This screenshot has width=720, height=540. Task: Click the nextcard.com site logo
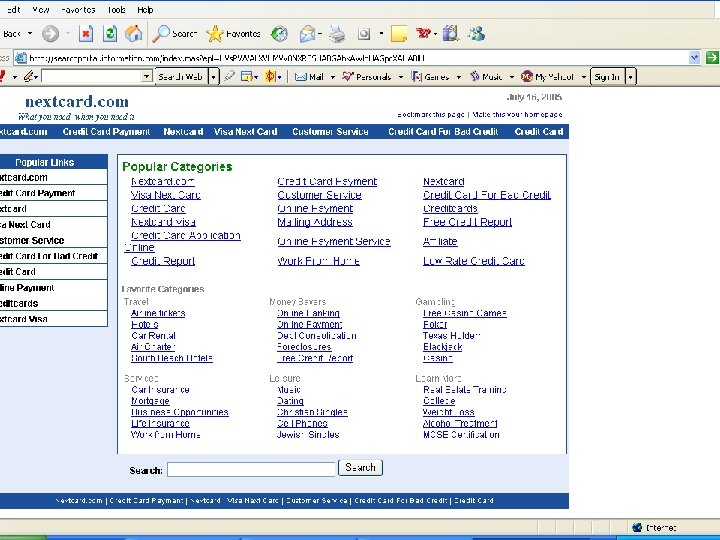(x=77, y=101)
